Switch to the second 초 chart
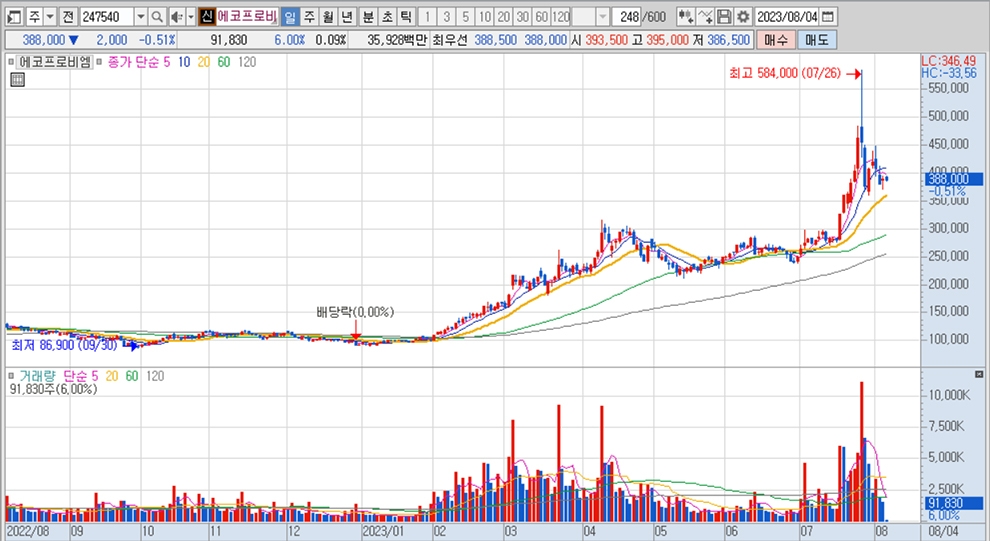The height and width of the screenshot is (541, 990). [387, 16]
